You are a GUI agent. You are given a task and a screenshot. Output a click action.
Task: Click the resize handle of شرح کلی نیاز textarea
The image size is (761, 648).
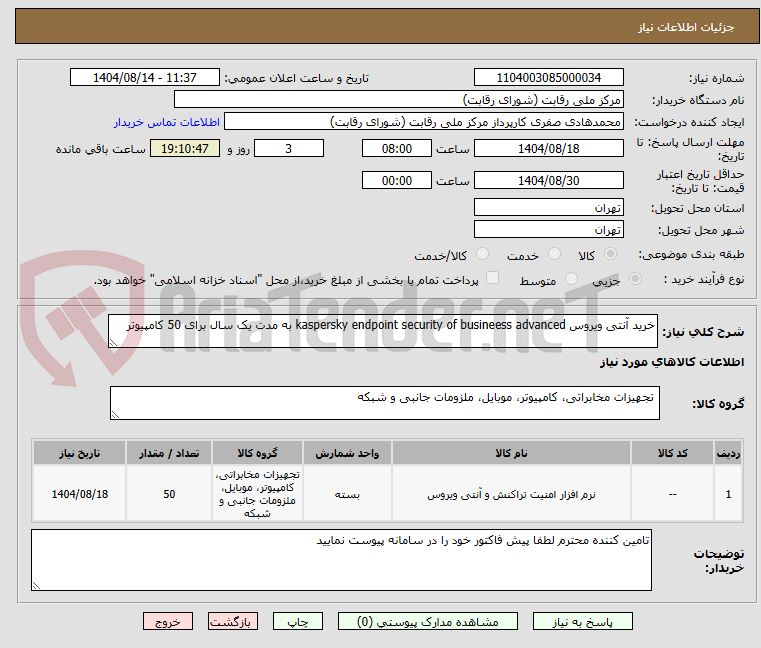113,343
